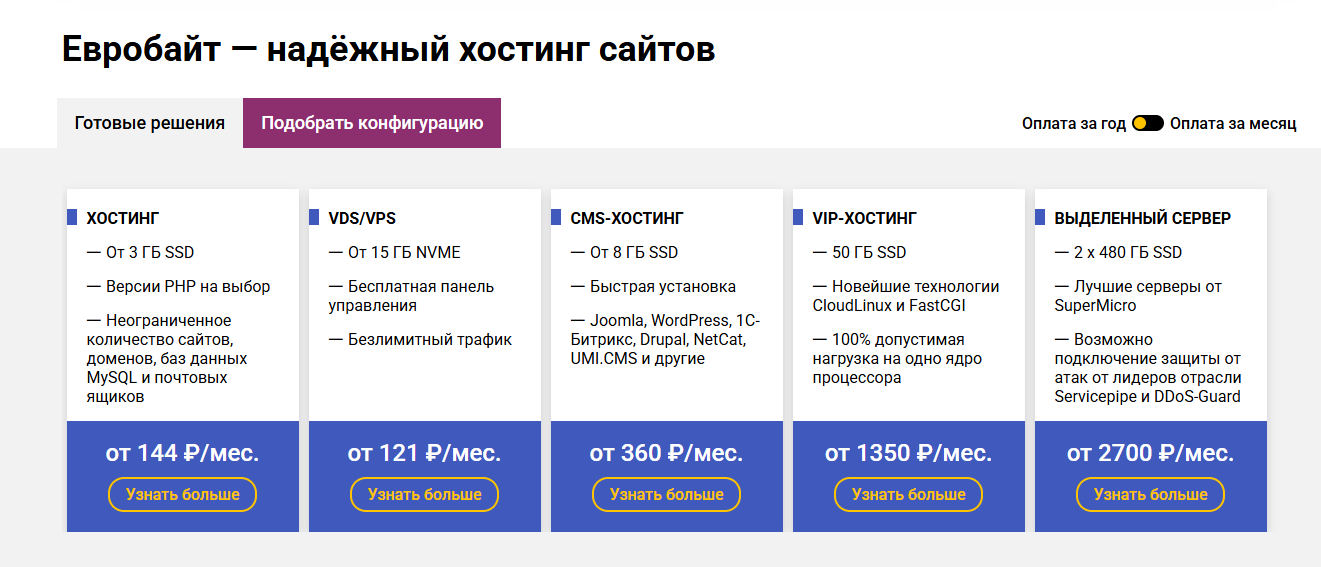Click "Узнать больше" under ХОСТИНГ plan

tap(183, 494)
